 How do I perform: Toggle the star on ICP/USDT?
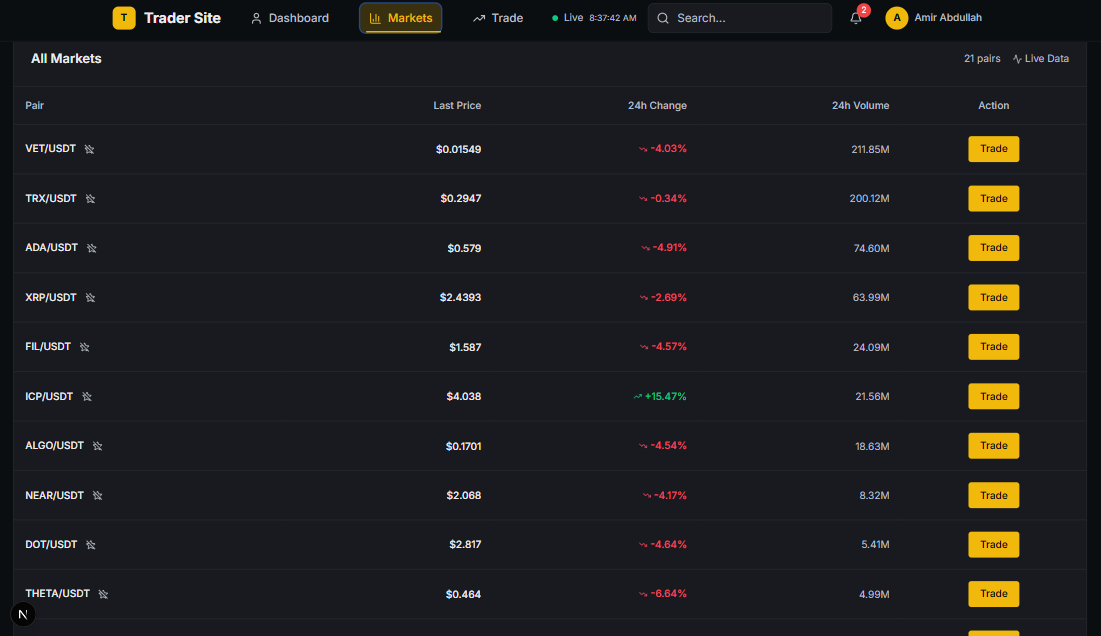click(x=86, y=396)
